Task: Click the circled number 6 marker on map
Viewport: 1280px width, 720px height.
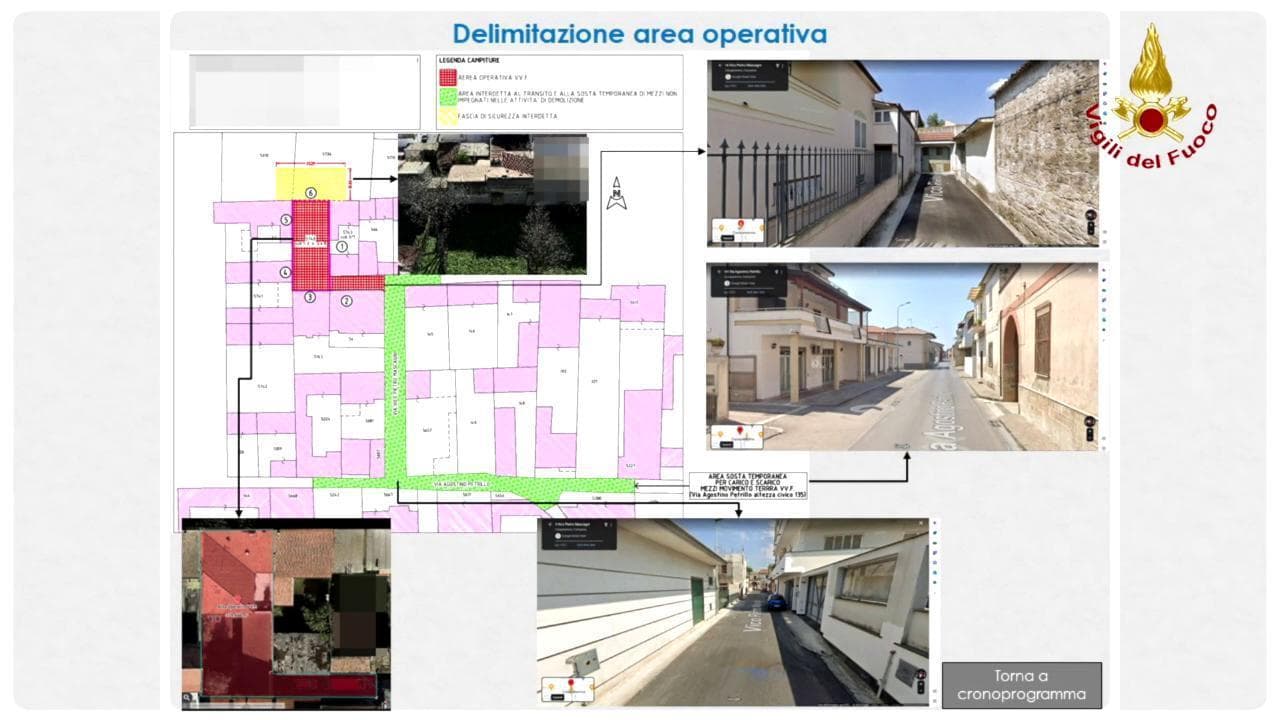Action: tap(311, 193)
